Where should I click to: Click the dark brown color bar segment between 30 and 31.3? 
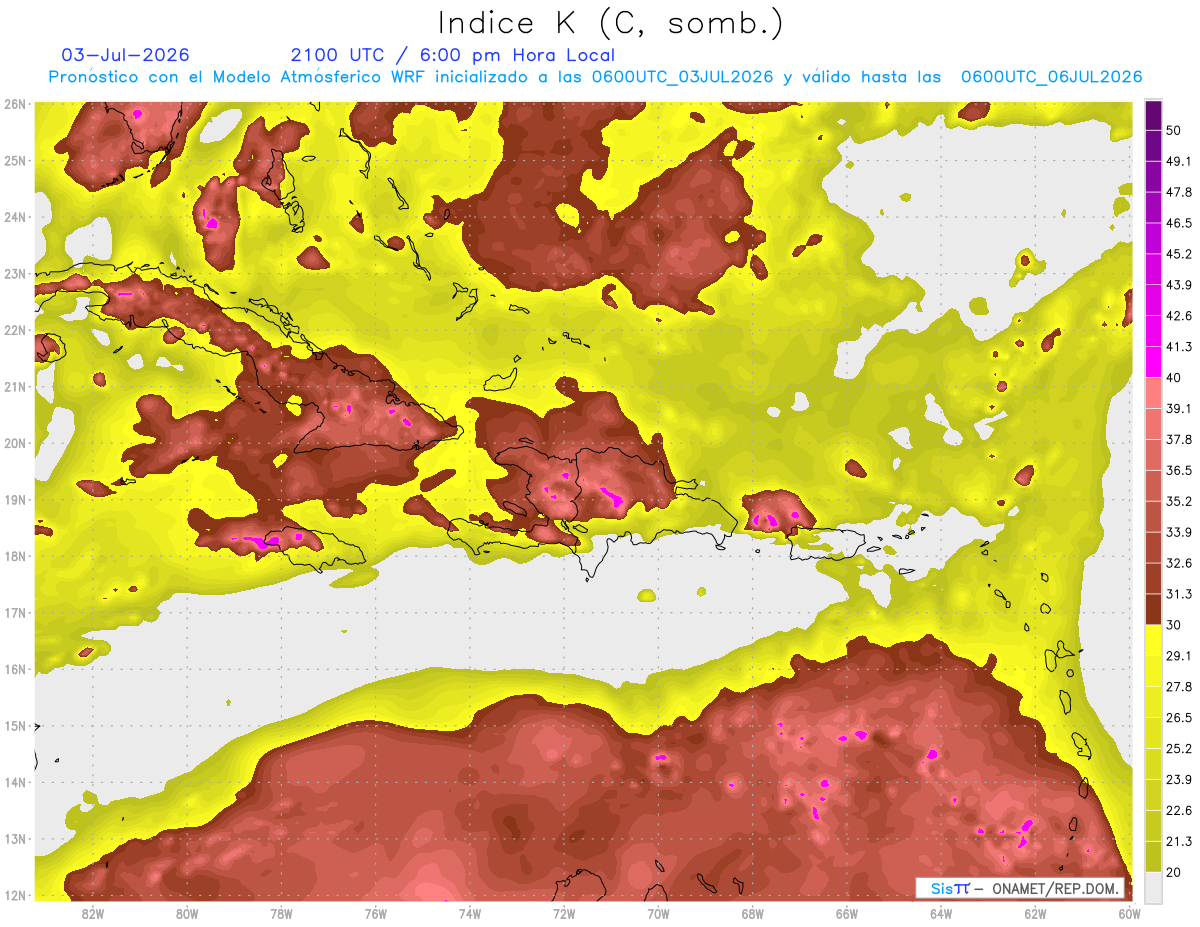coord(1153,609)
